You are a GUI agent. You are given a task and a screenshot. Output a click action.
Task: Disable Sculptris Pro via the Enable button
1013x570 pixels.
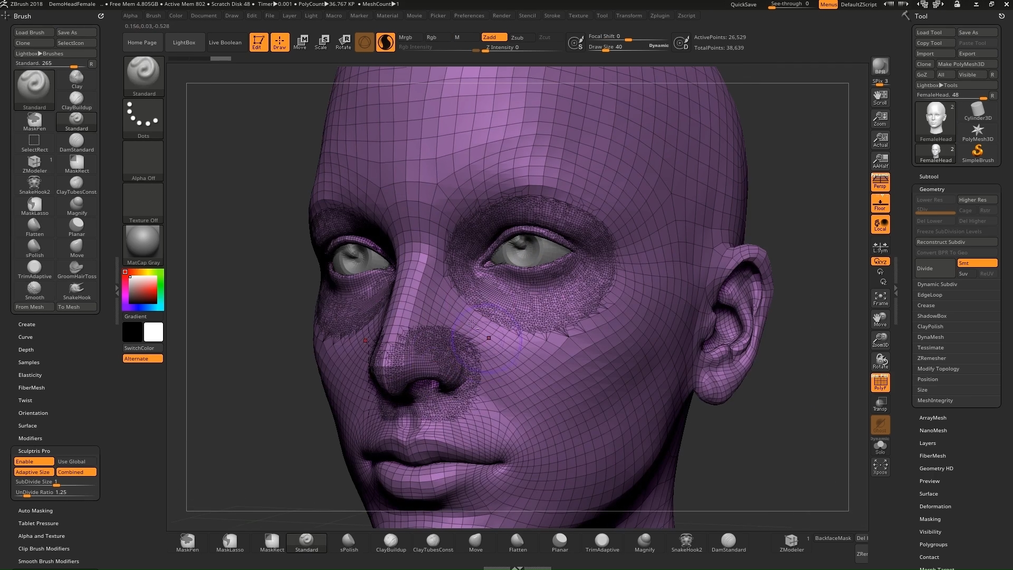(33, 461)
